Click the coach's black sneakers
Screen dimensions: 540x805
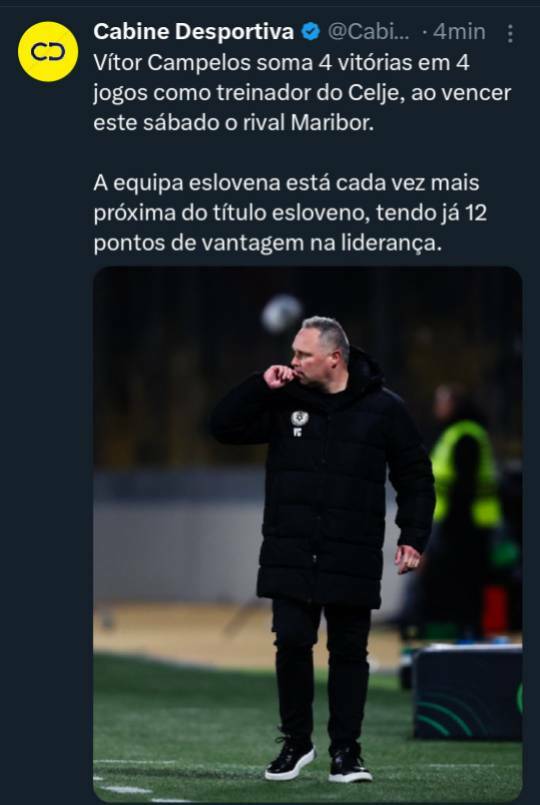click(x=318, y=758)
